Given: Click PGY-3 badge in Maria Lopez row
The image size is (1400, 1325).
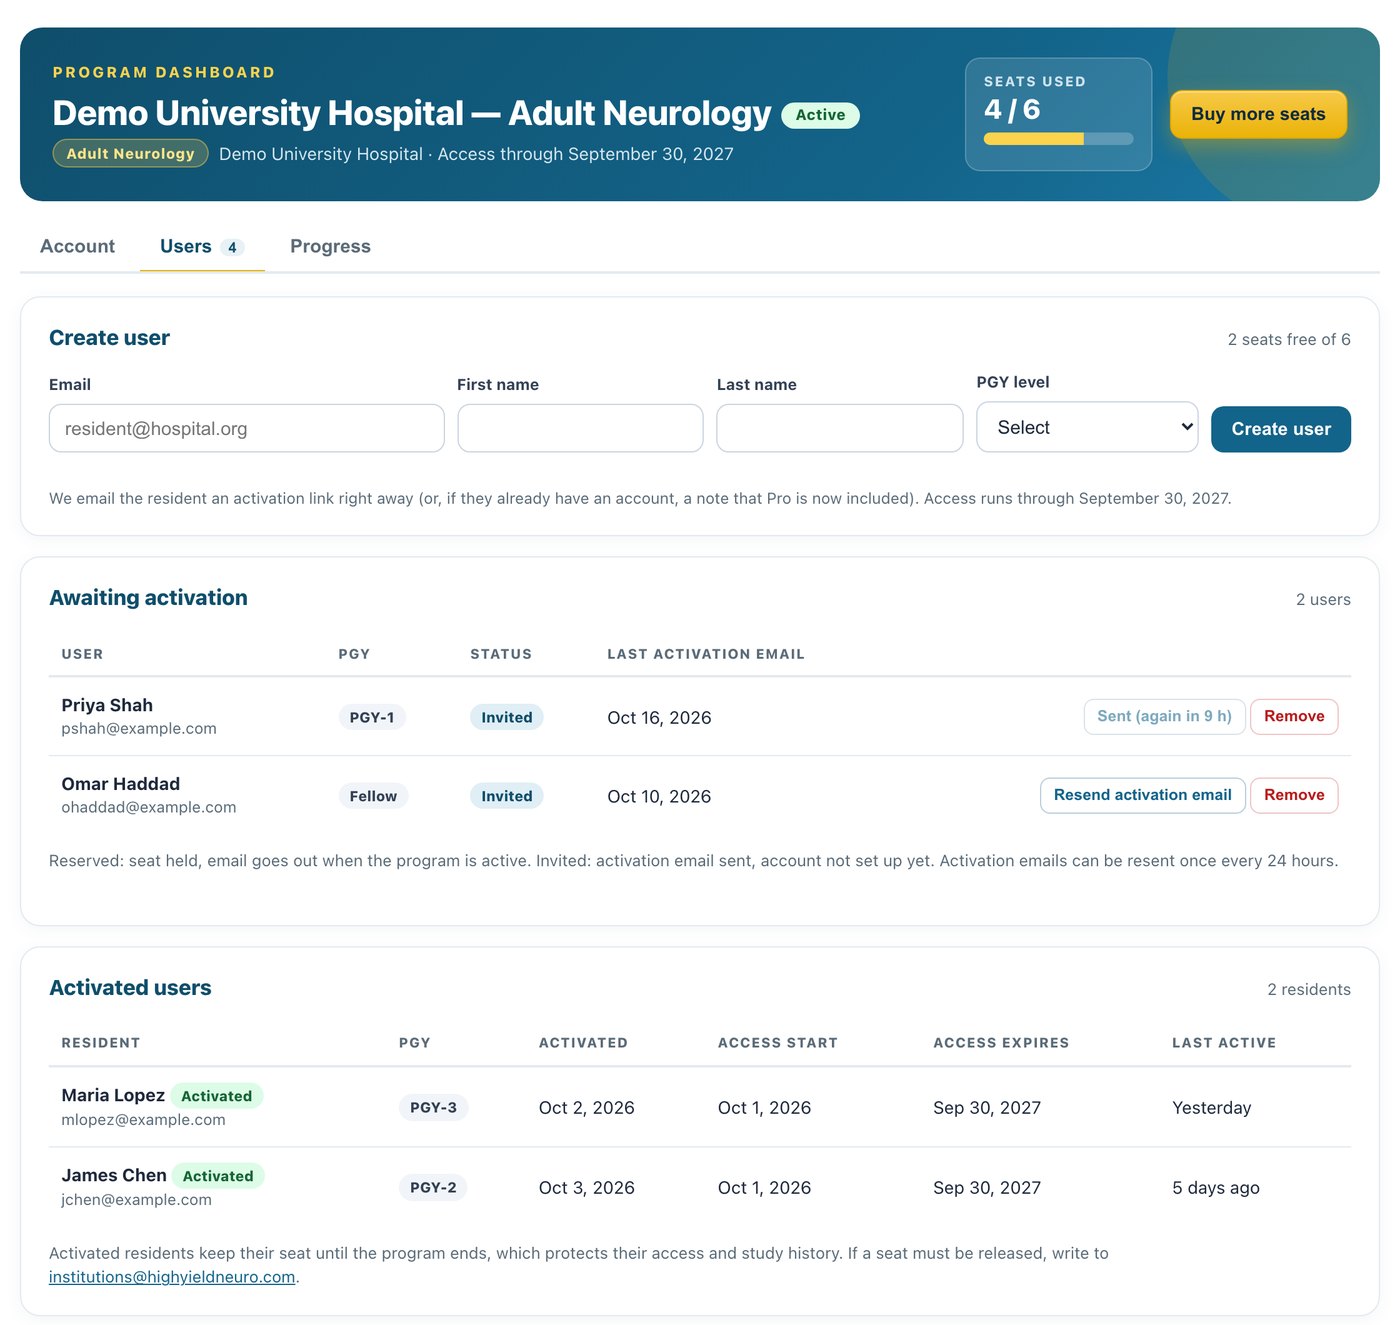Looking at the screenshot, I should coord(433,1107).
